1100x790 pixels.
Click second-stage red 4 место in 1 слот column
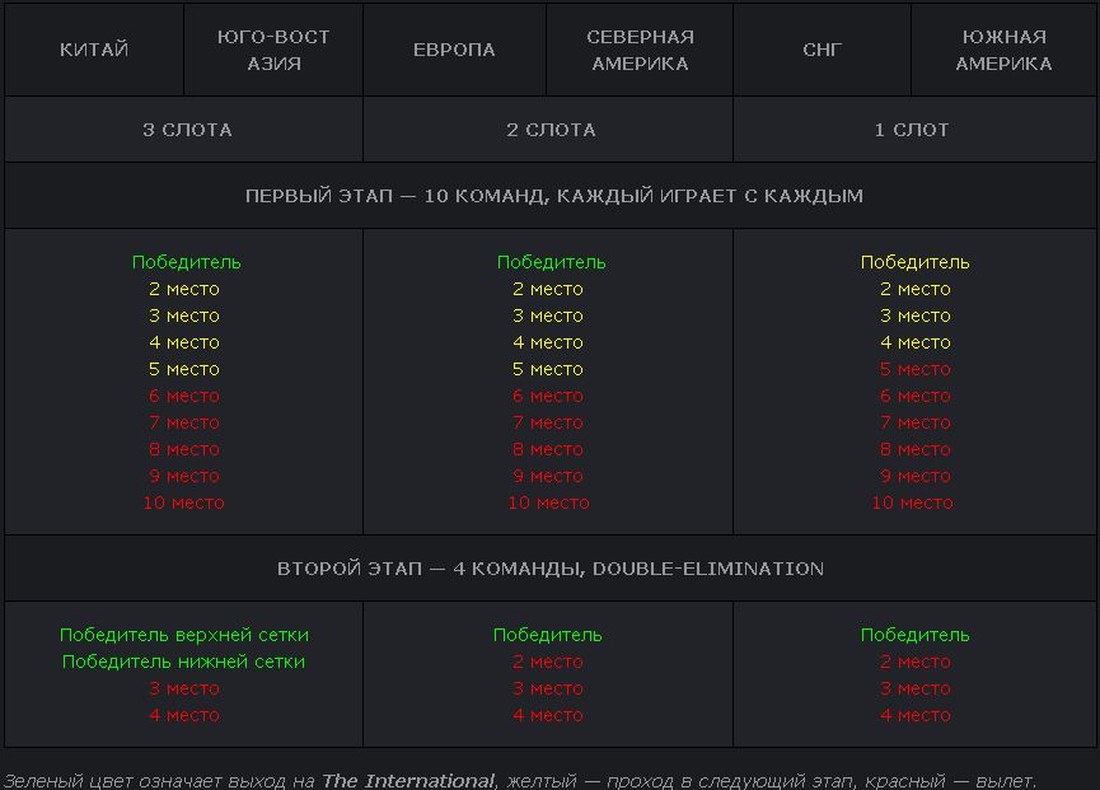click(x=915, y=716)
